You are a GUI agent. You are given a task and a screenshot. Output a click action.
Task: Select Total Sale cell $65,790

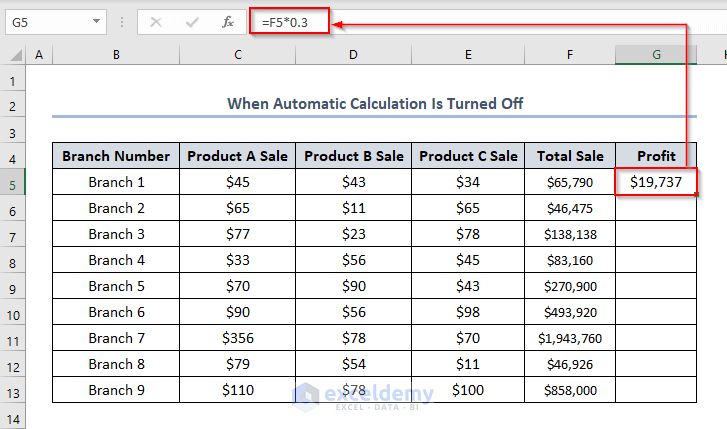570,182
